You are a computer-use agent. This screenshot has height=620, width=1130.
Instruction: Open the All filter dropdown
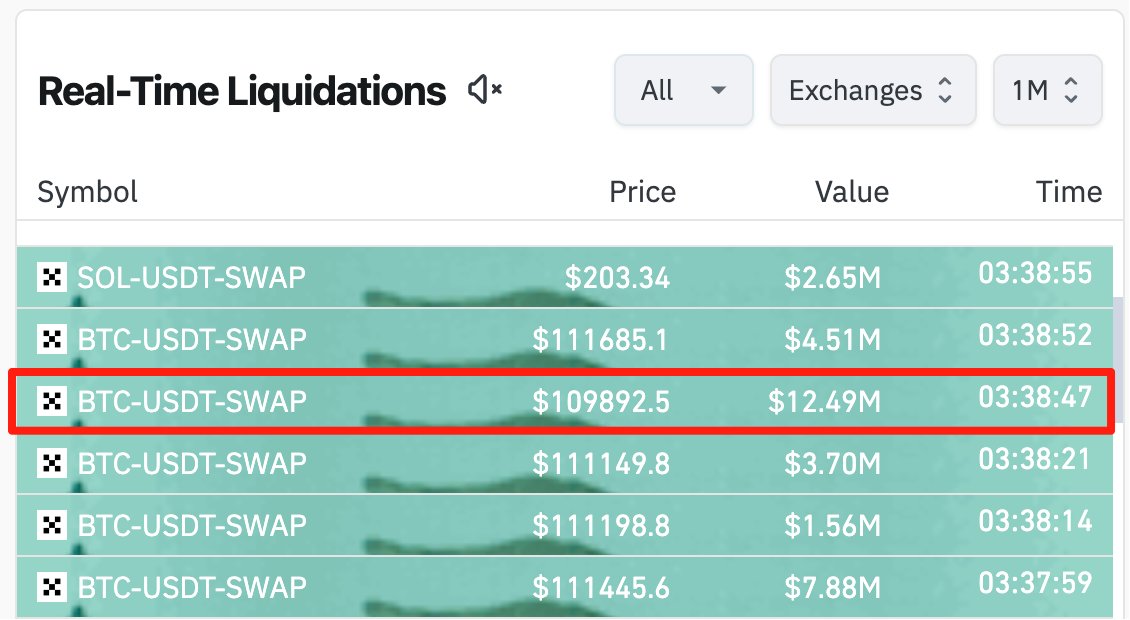tap(684, 90)
